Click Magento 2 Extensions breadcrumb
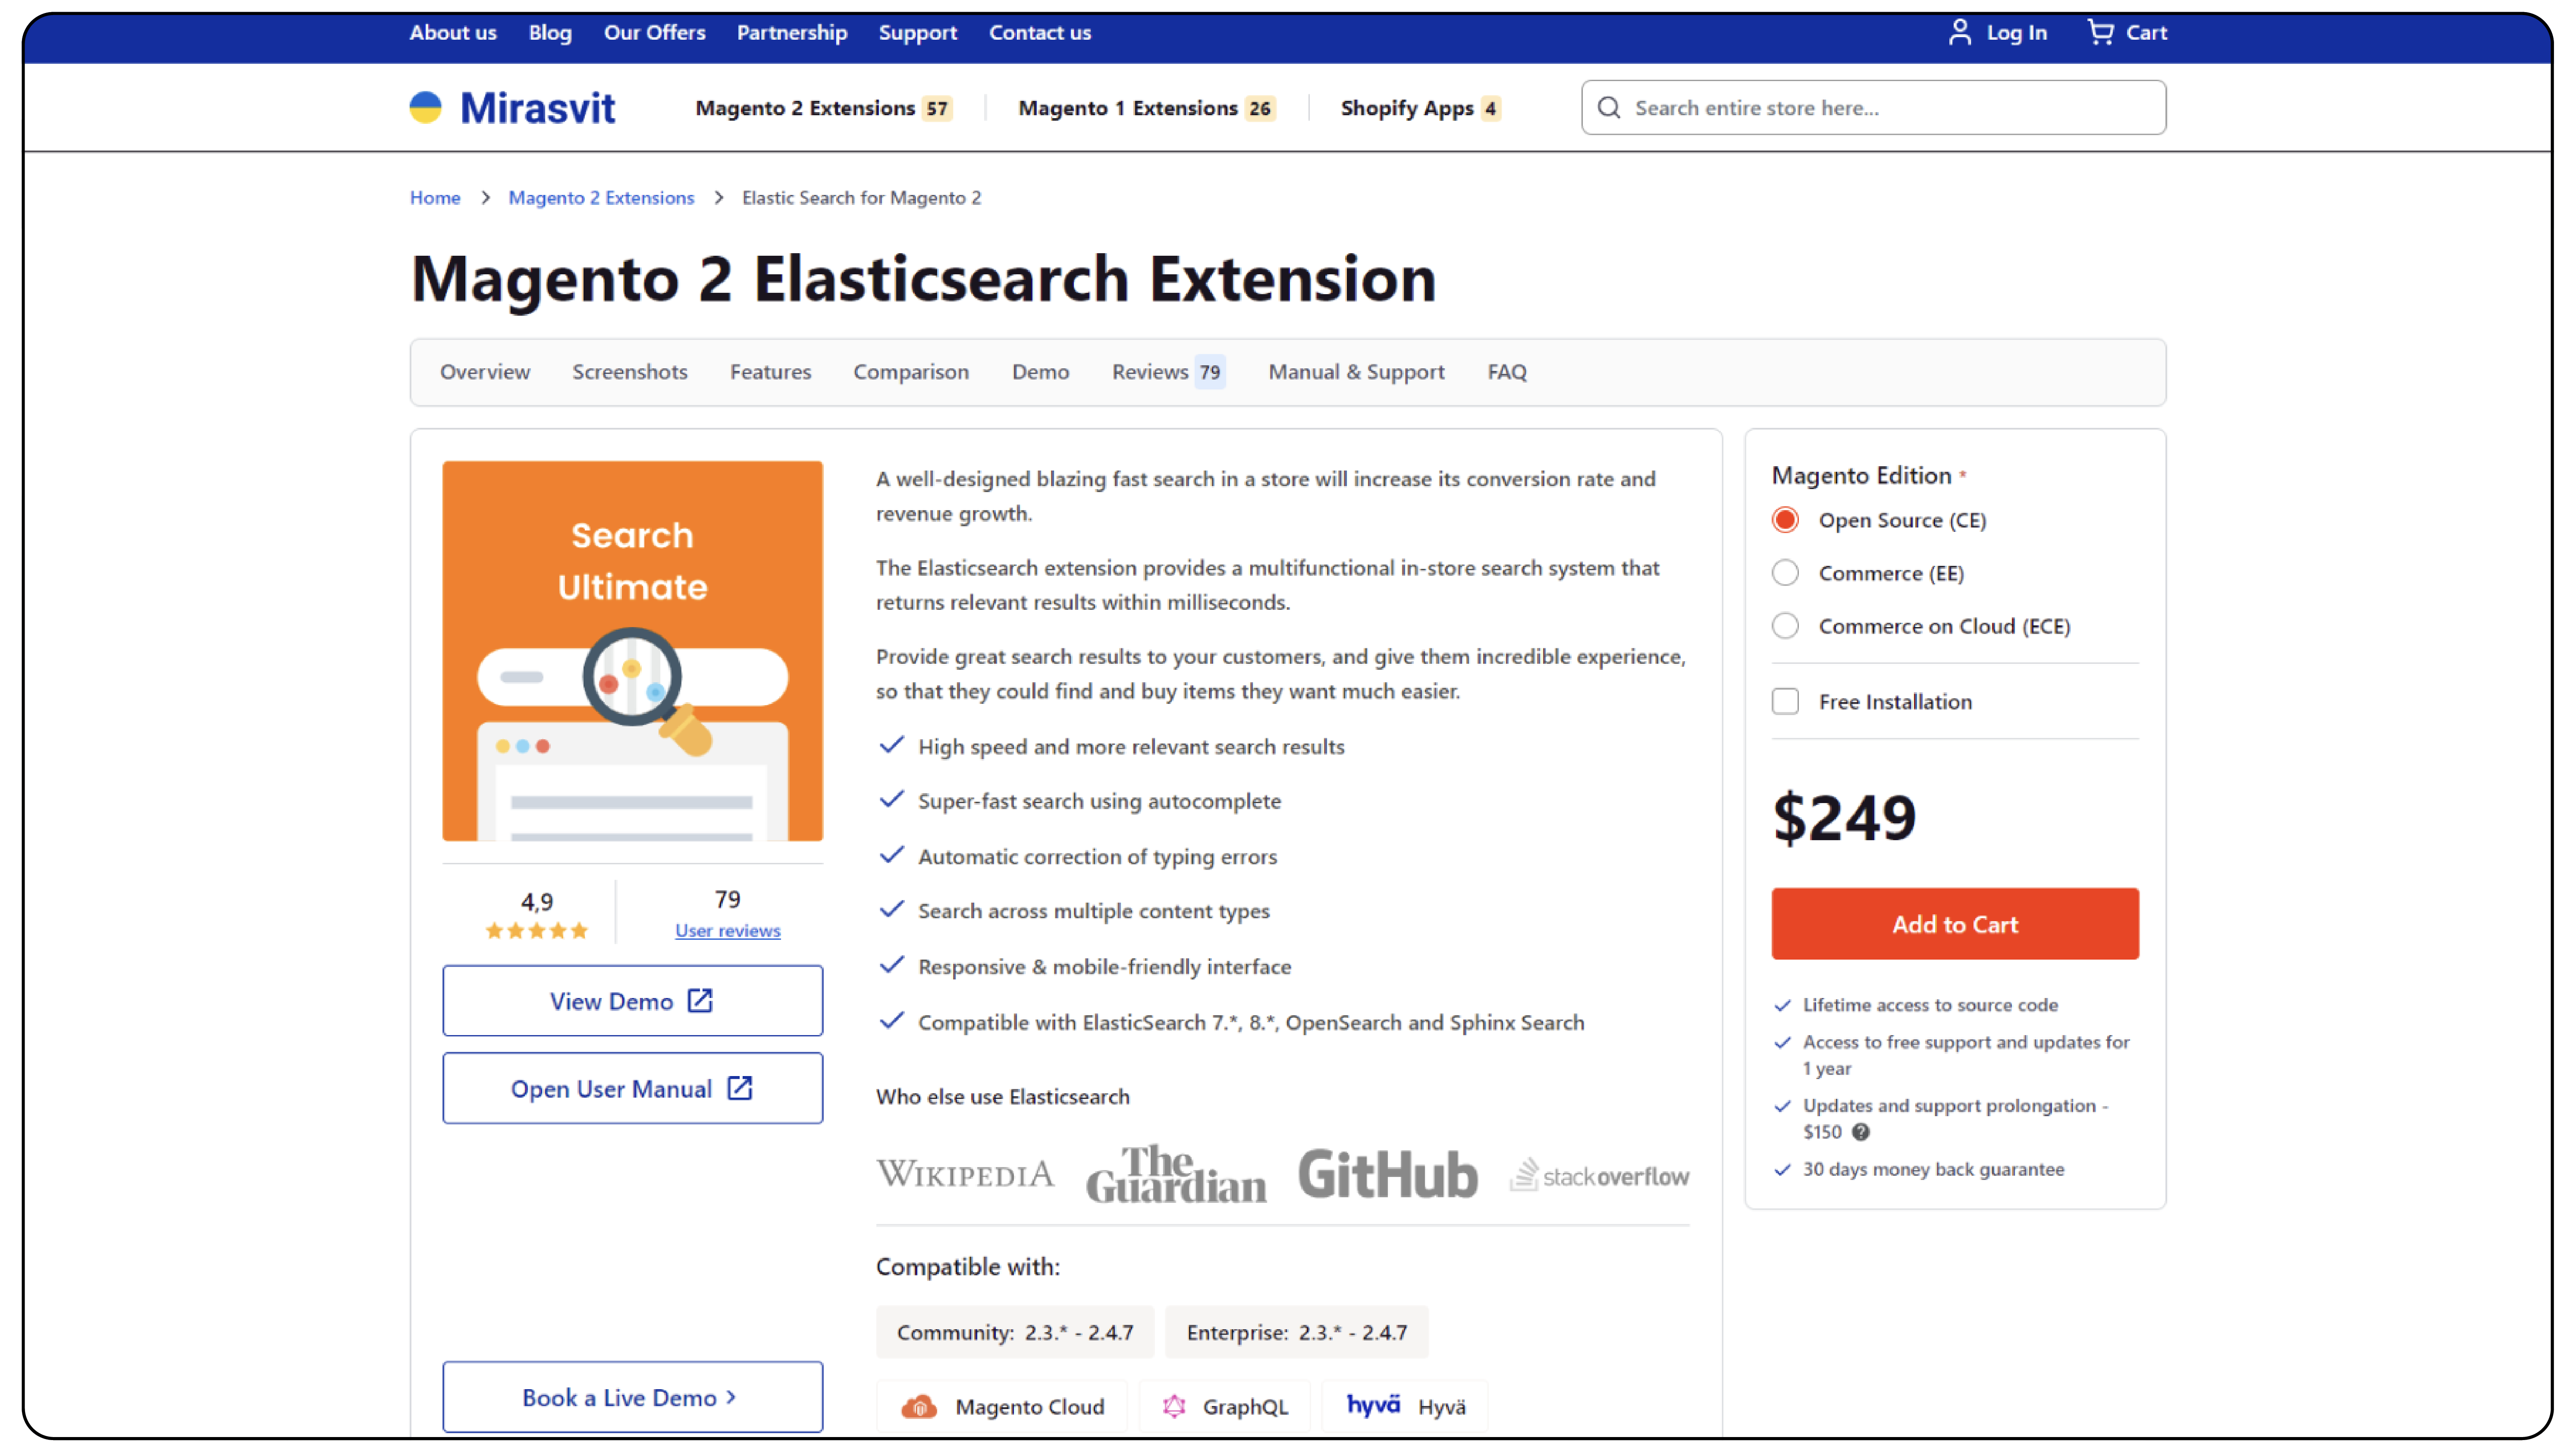Image resolution: width=2576 pixels, height=1453 pixels. (601, 198)
